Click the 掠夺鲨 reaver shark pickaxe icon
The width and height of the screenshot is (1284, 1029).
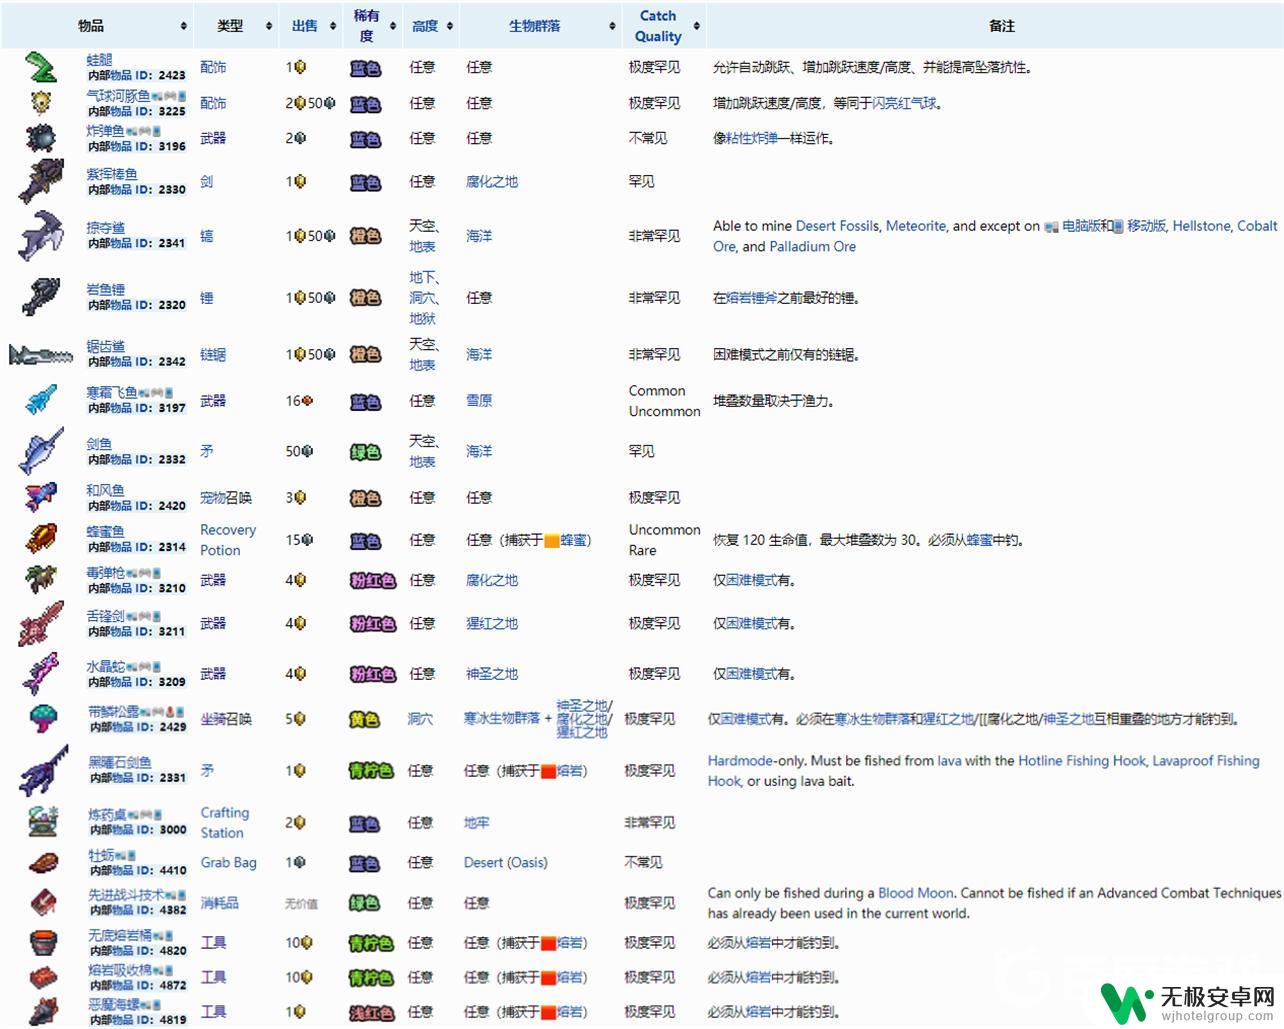(41, 236)
